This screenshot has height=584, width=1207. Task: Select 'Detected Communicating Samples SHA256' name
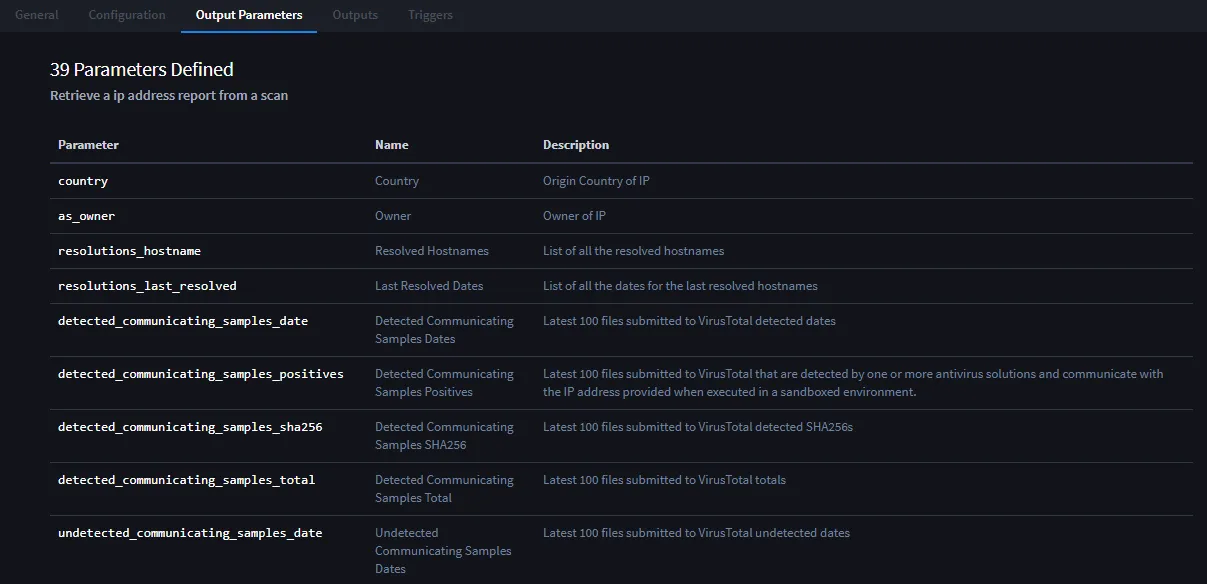444,436
